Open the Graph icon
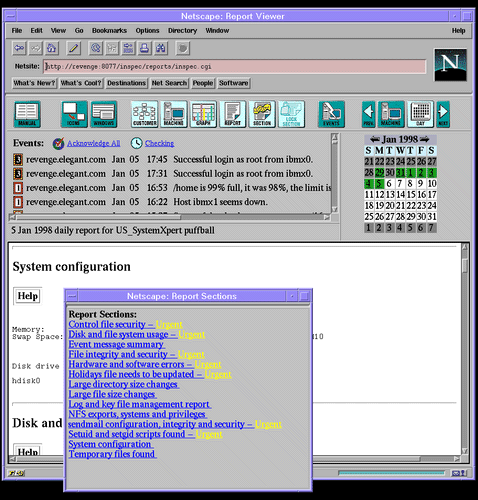 [203, 114]
